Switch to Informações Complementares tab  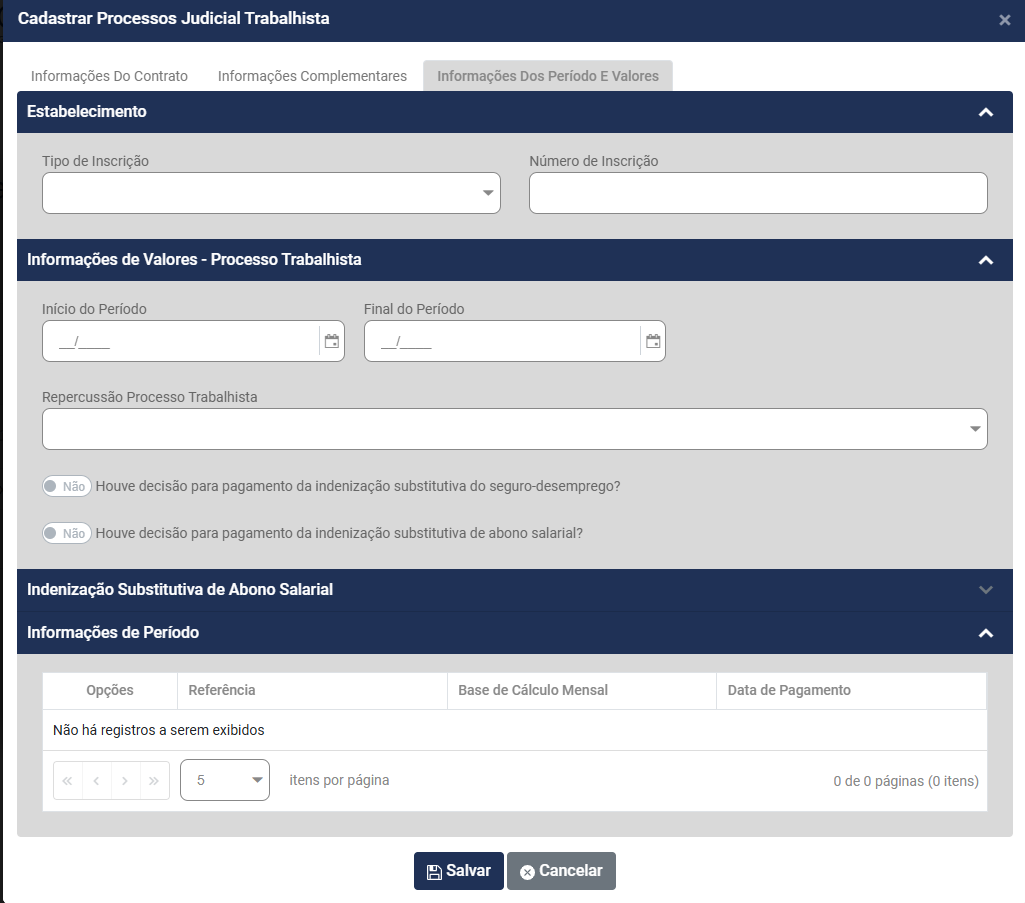[312, 76]
